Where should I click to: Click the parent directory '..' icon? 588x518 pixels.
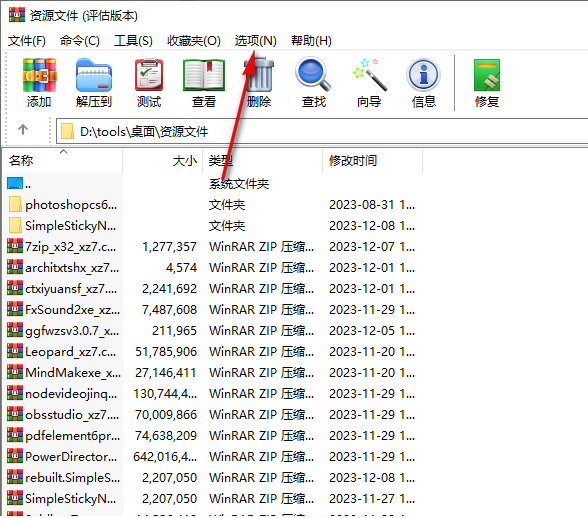coord(15,183)
